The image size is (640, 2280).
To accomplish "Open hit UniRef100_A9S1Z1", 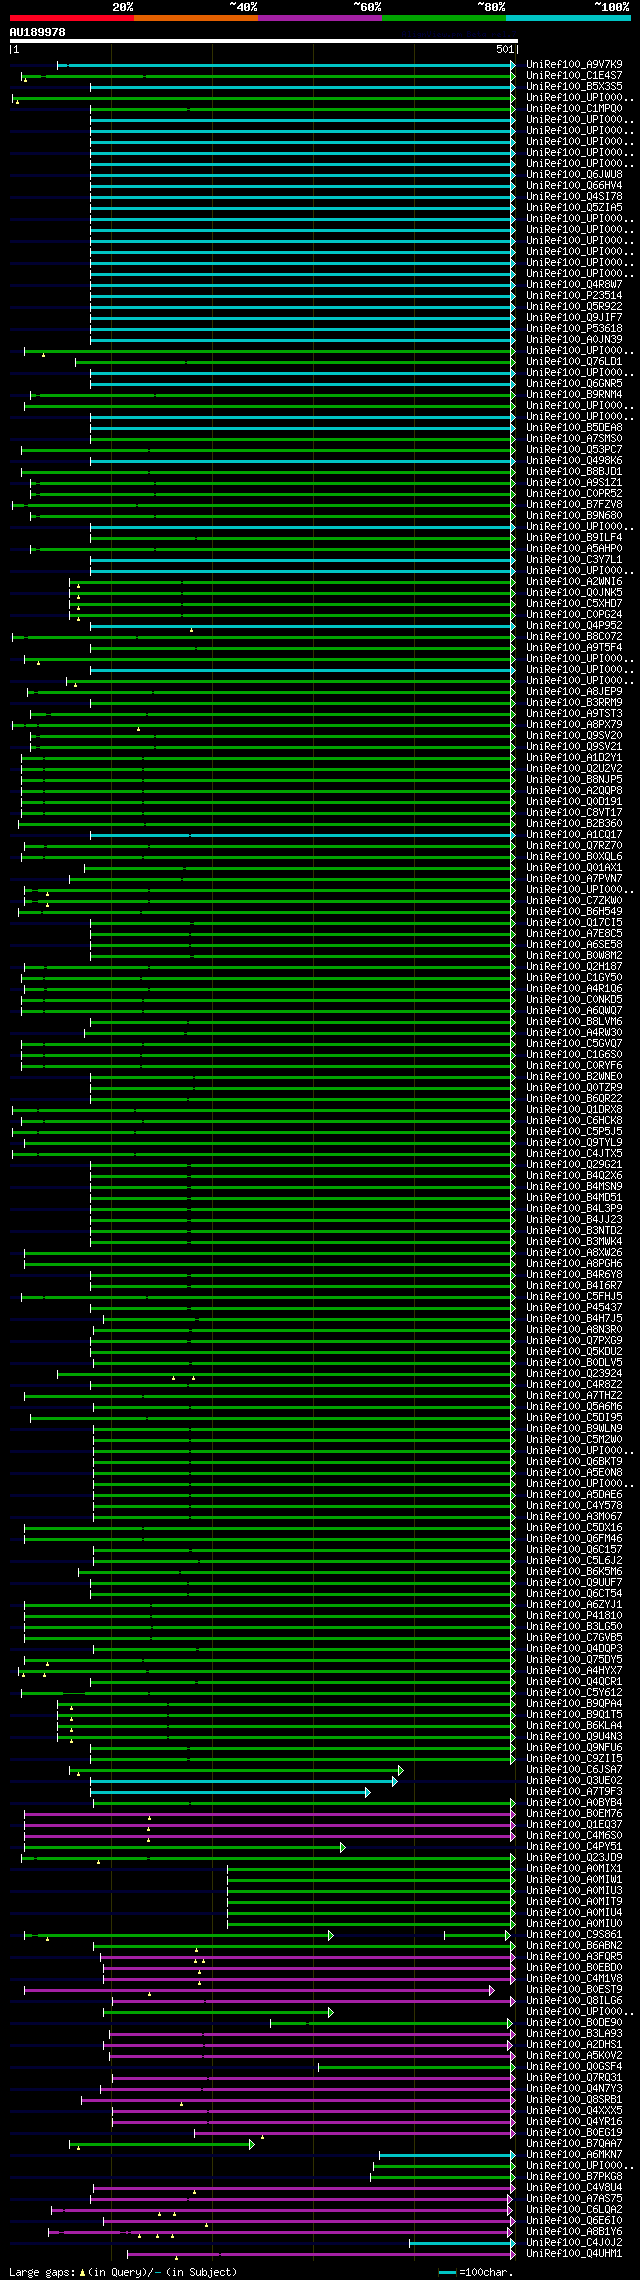I will click(574, 483).
